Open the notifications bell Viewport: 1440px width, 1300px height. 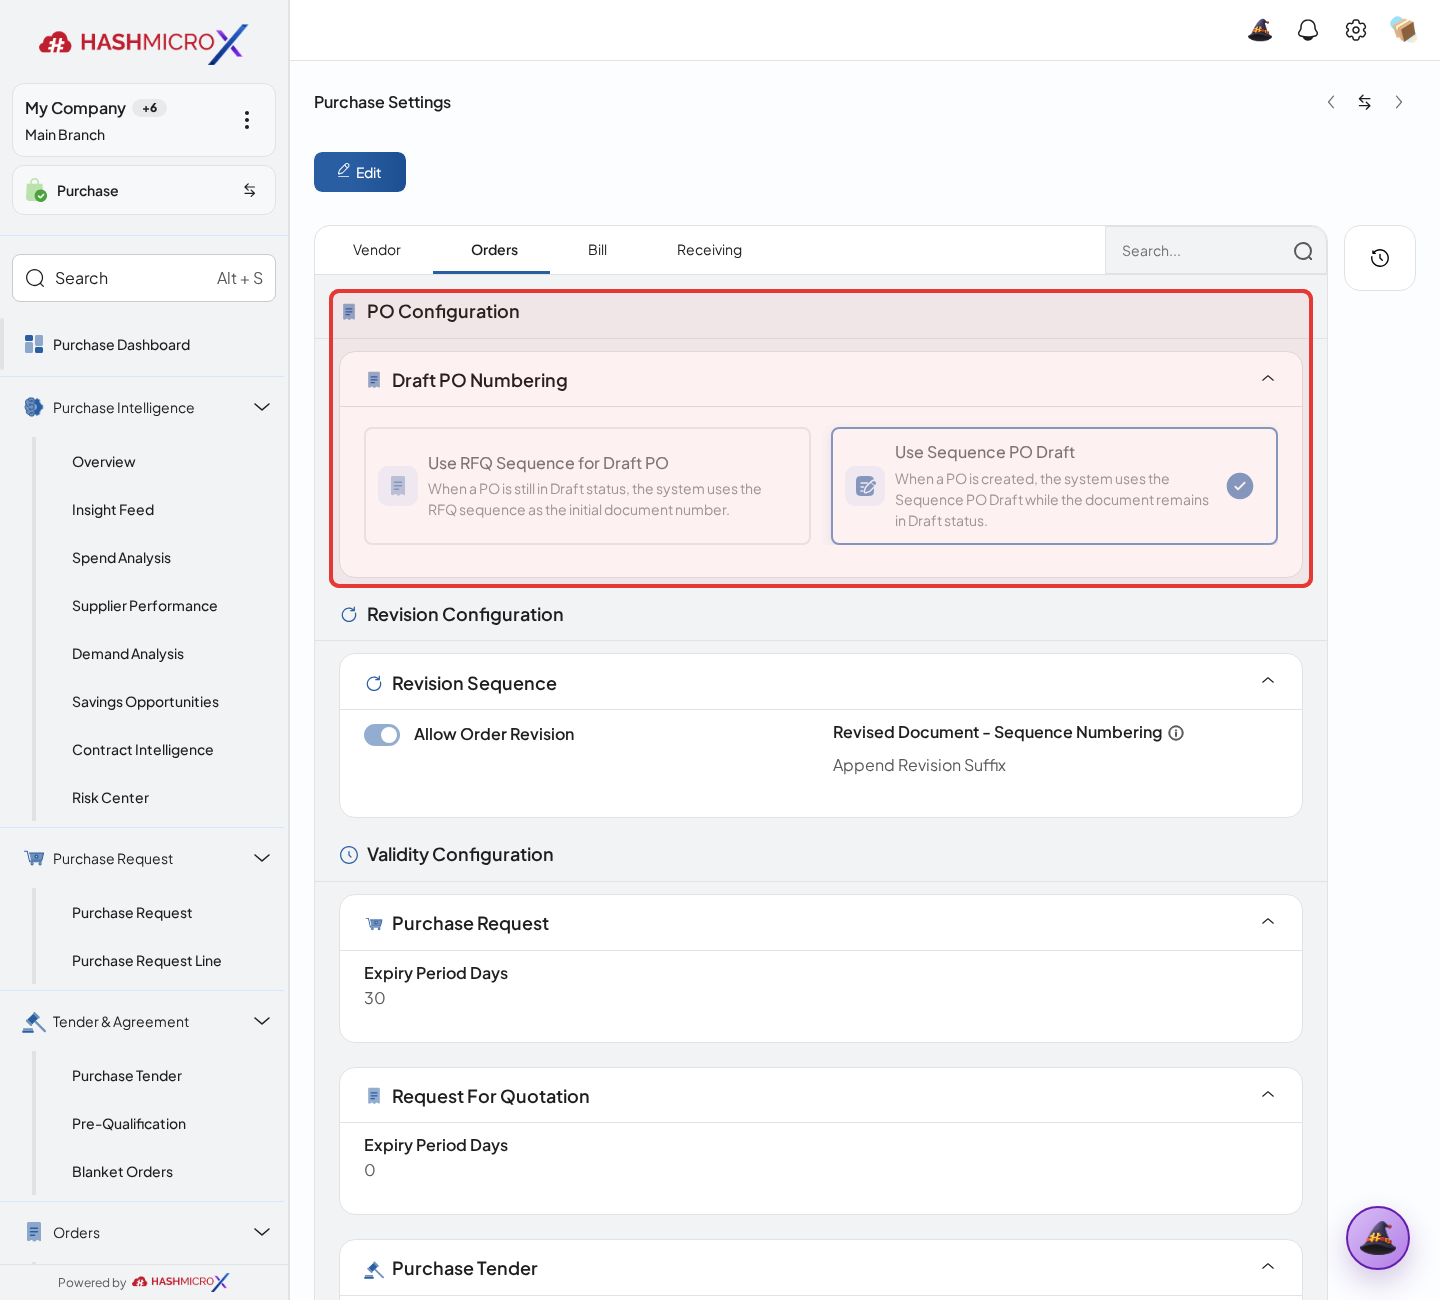(1308, 30)
